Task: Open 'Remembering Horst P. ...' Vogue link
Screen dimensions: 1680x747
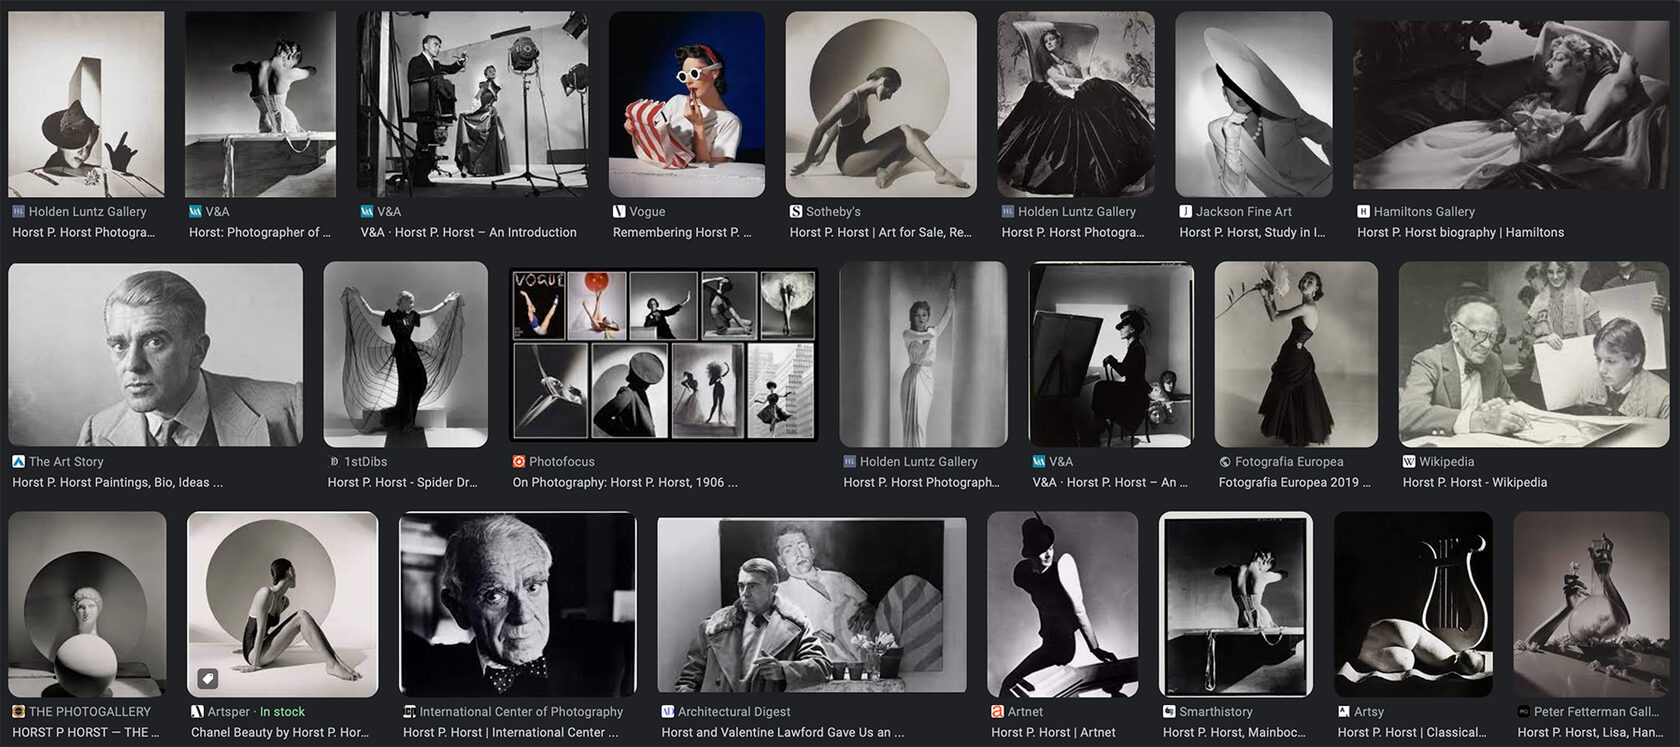Action: click(682, 232)
